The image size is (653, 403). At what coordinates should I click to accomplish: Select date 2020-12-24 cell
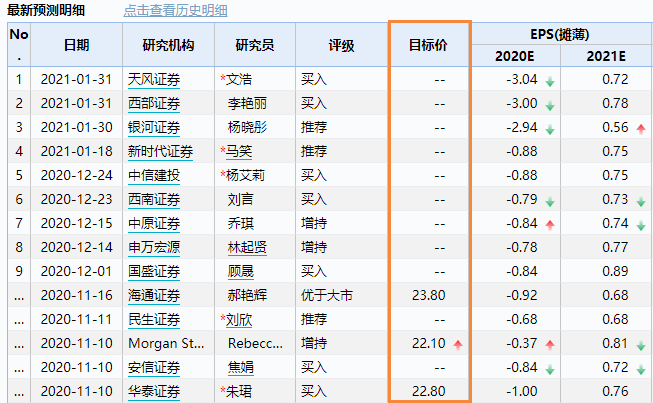coord(77,176)
